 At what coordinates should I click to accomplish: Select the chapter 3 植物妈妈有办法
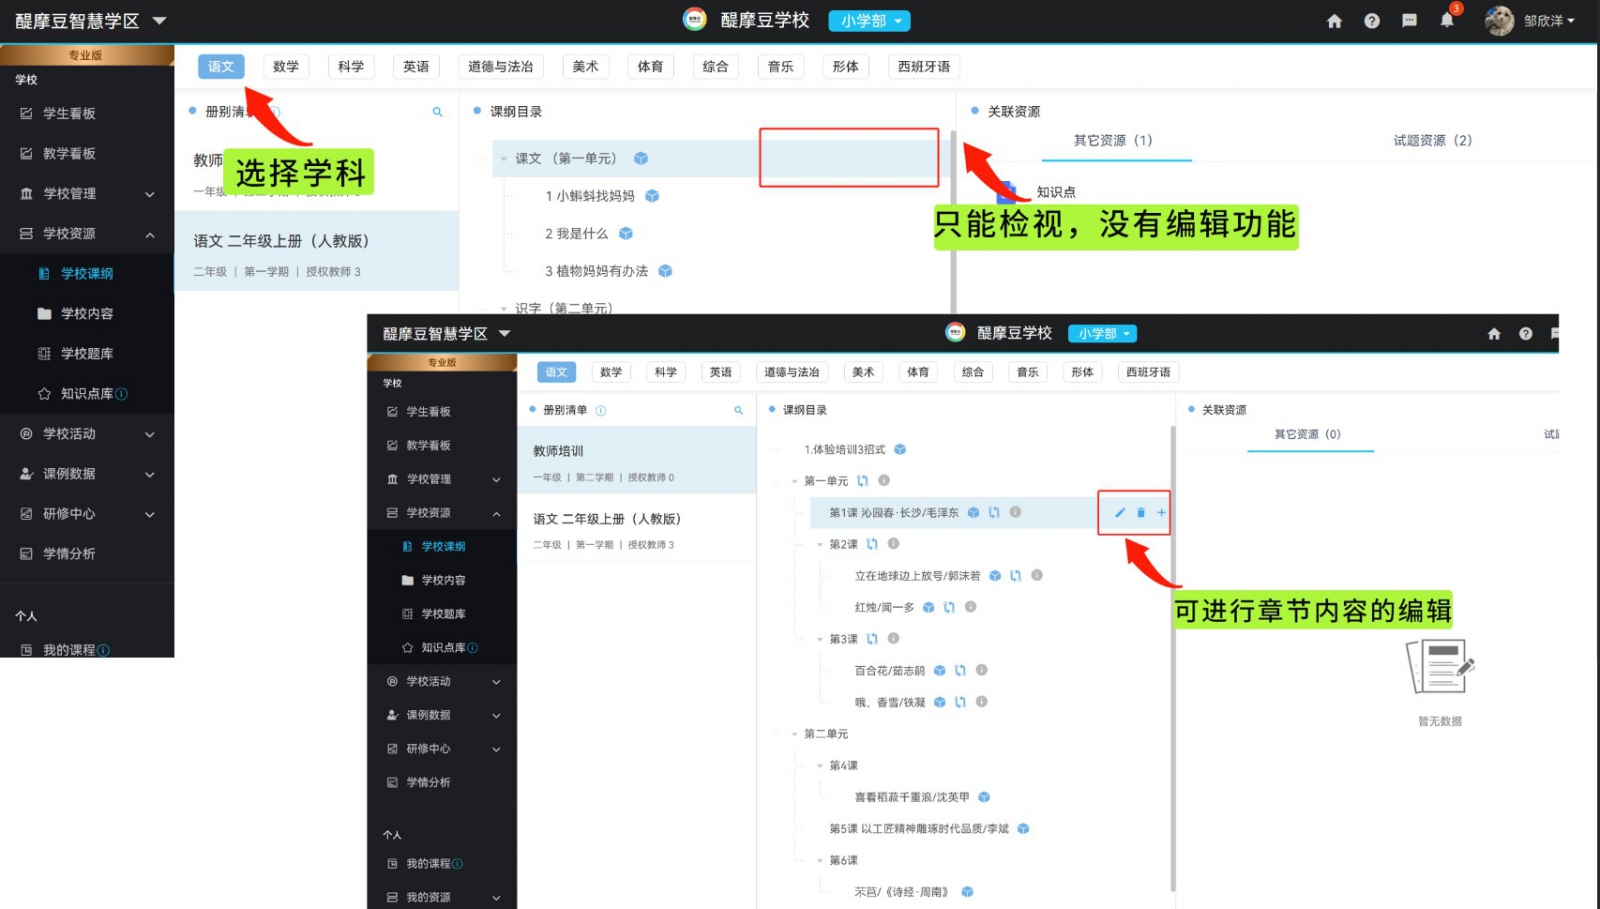(x=596, y=271)
